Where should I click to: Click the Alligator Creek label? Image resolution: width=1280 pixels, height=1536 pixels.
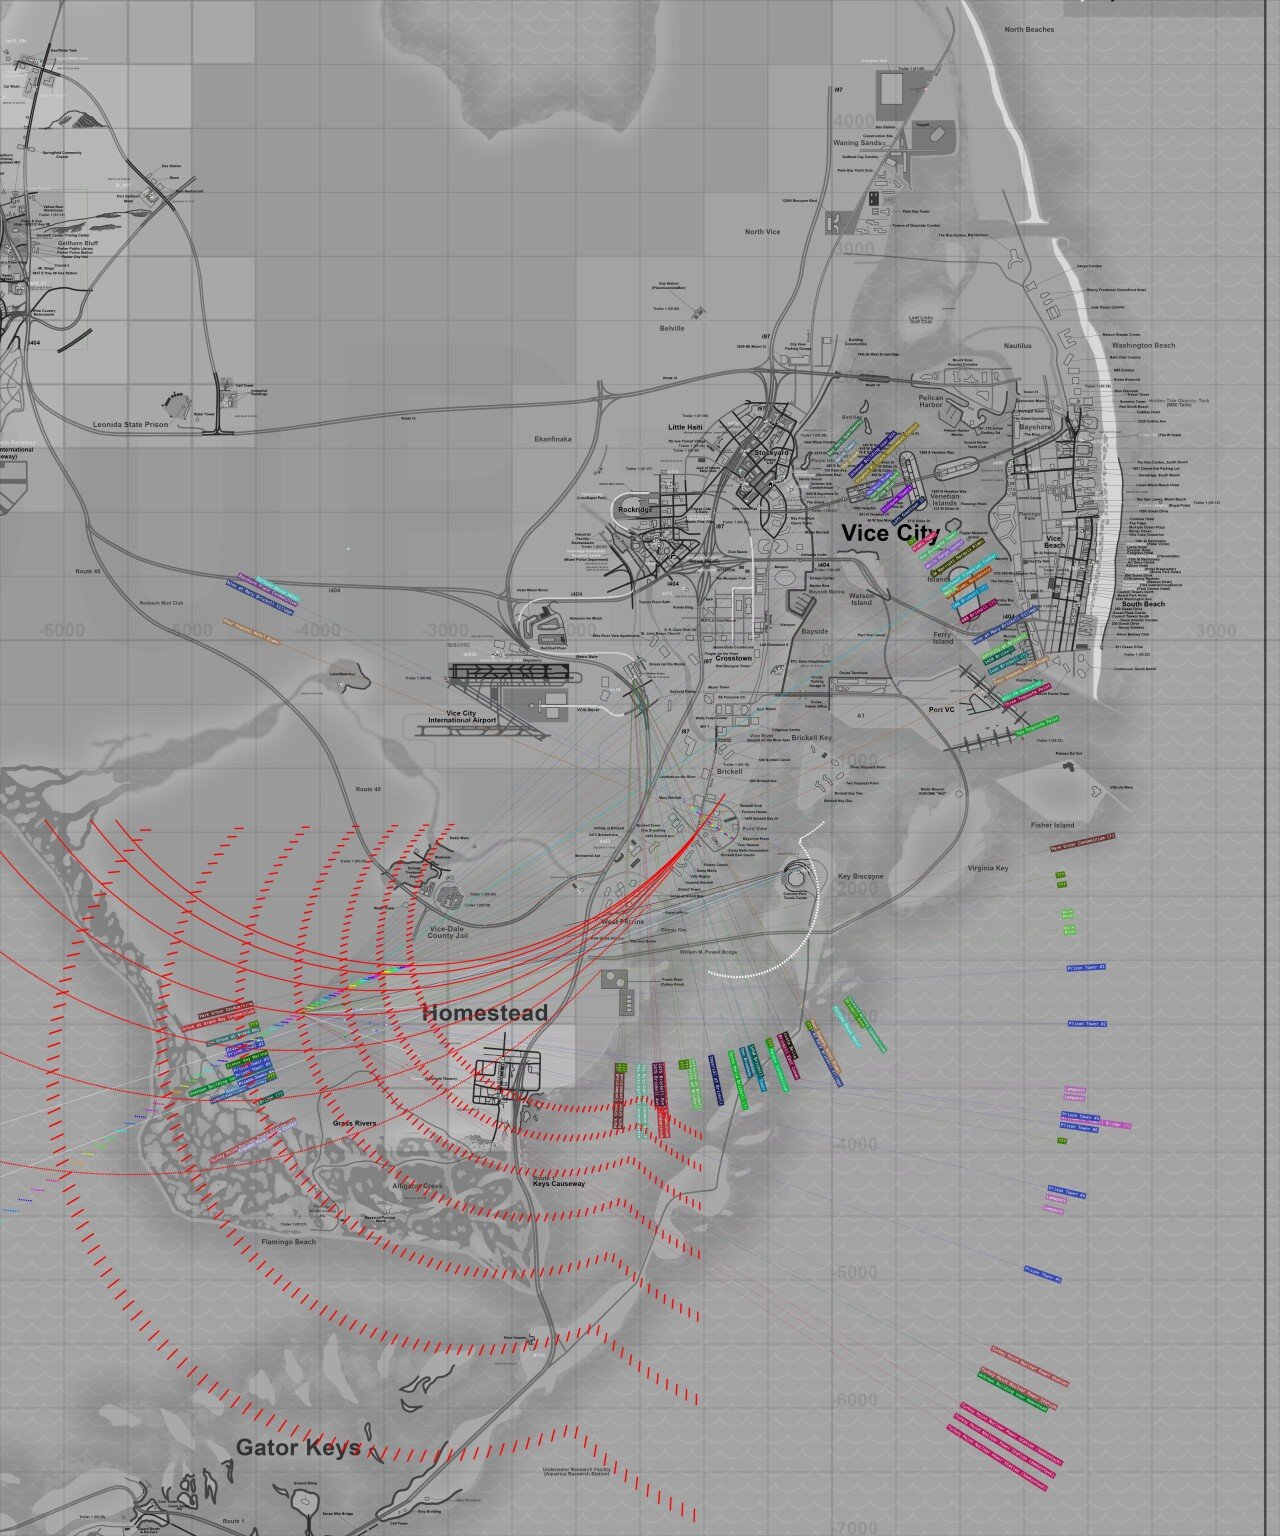pos(417,1185)
